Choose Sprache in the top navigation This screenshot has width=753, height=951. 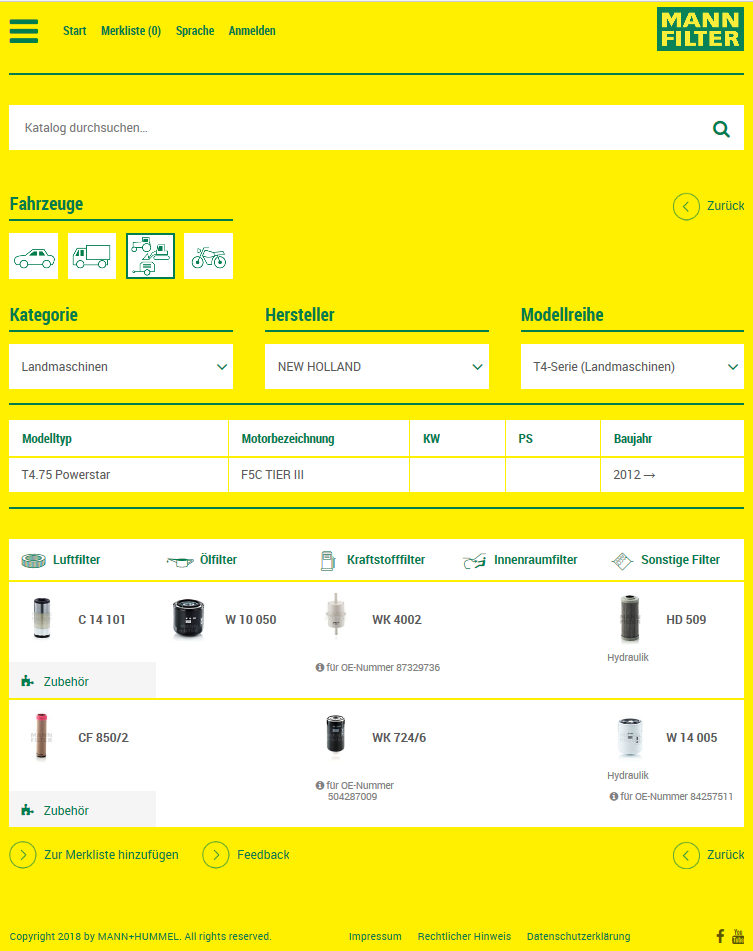point(195,31)
